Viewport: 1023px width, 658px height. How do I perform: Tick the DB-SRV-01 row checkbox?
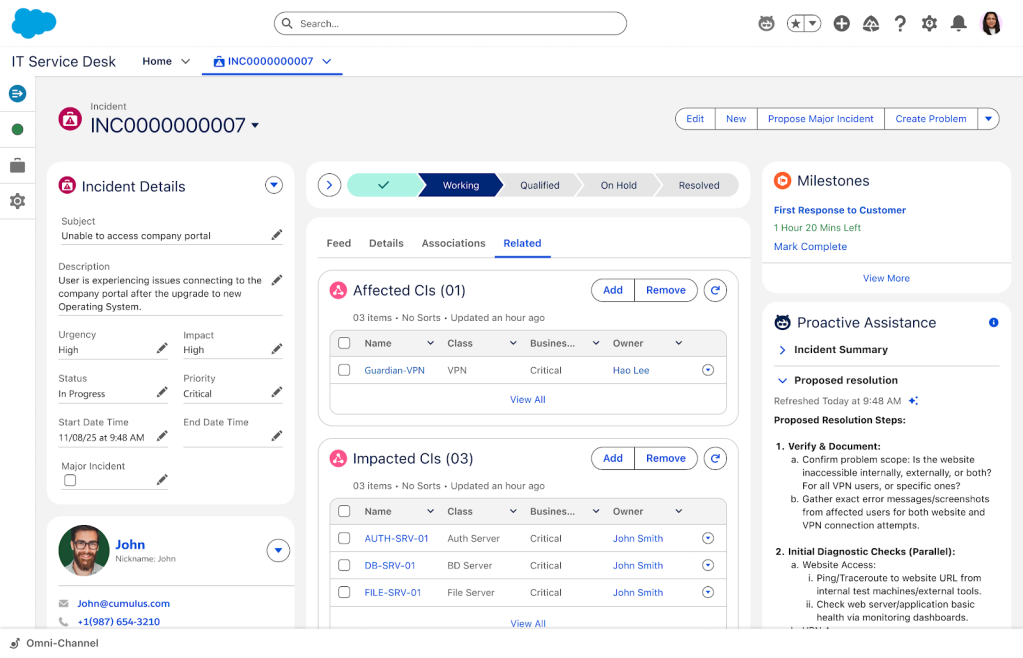[344, 565]
